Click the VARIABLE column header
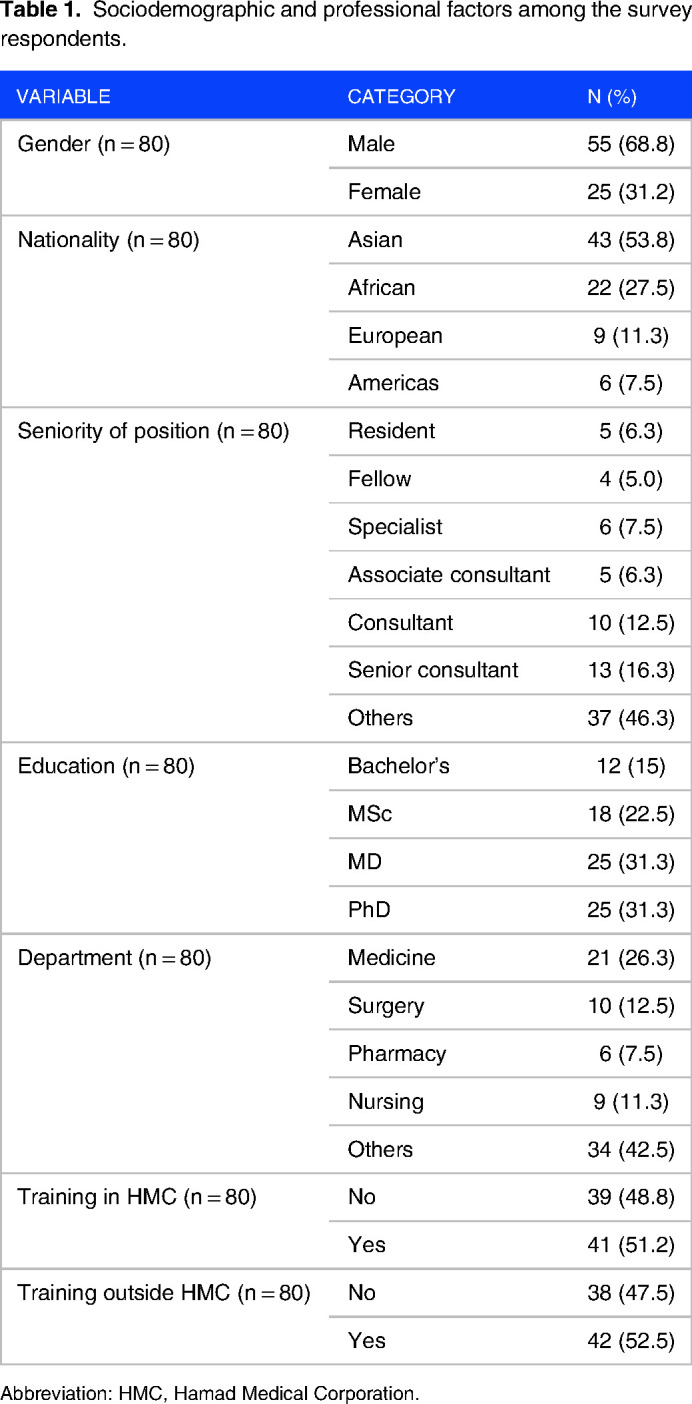The height and width of the screenshot is (1404, 692). [64, 97]
